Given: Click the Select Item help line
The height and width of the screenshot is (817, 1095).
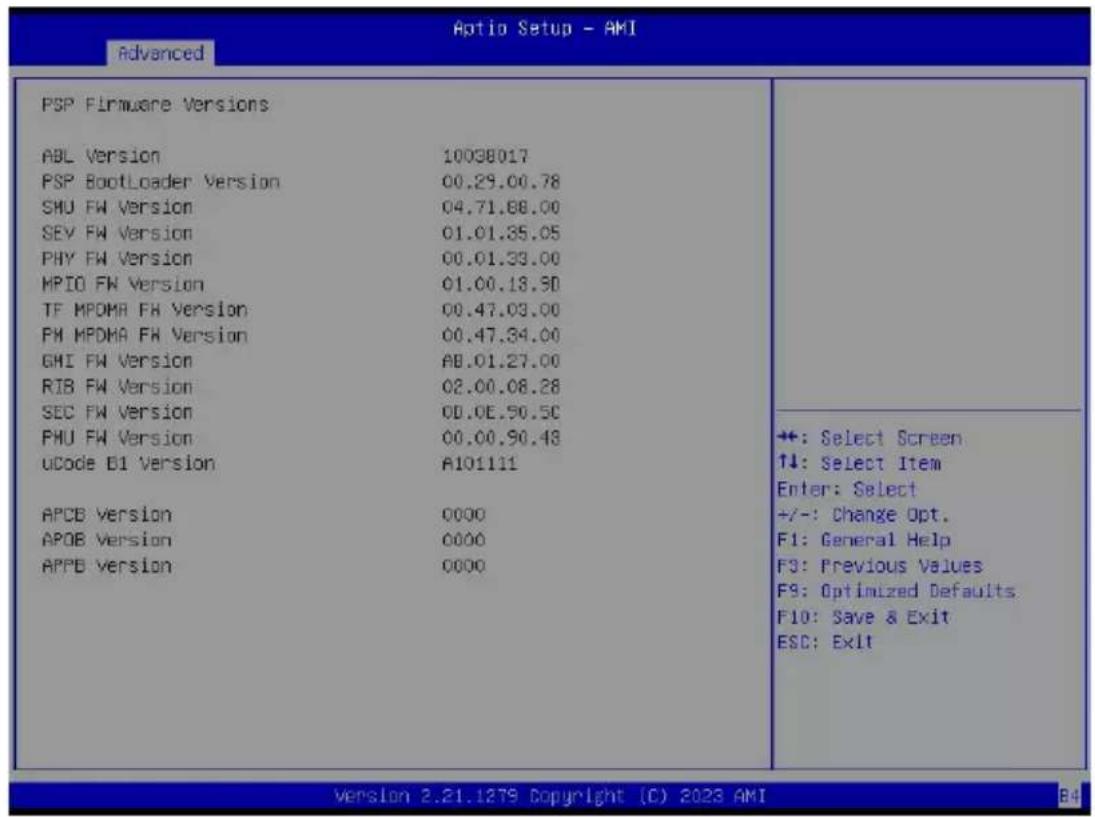Looking at the screenshot, I should click(859, 463).
